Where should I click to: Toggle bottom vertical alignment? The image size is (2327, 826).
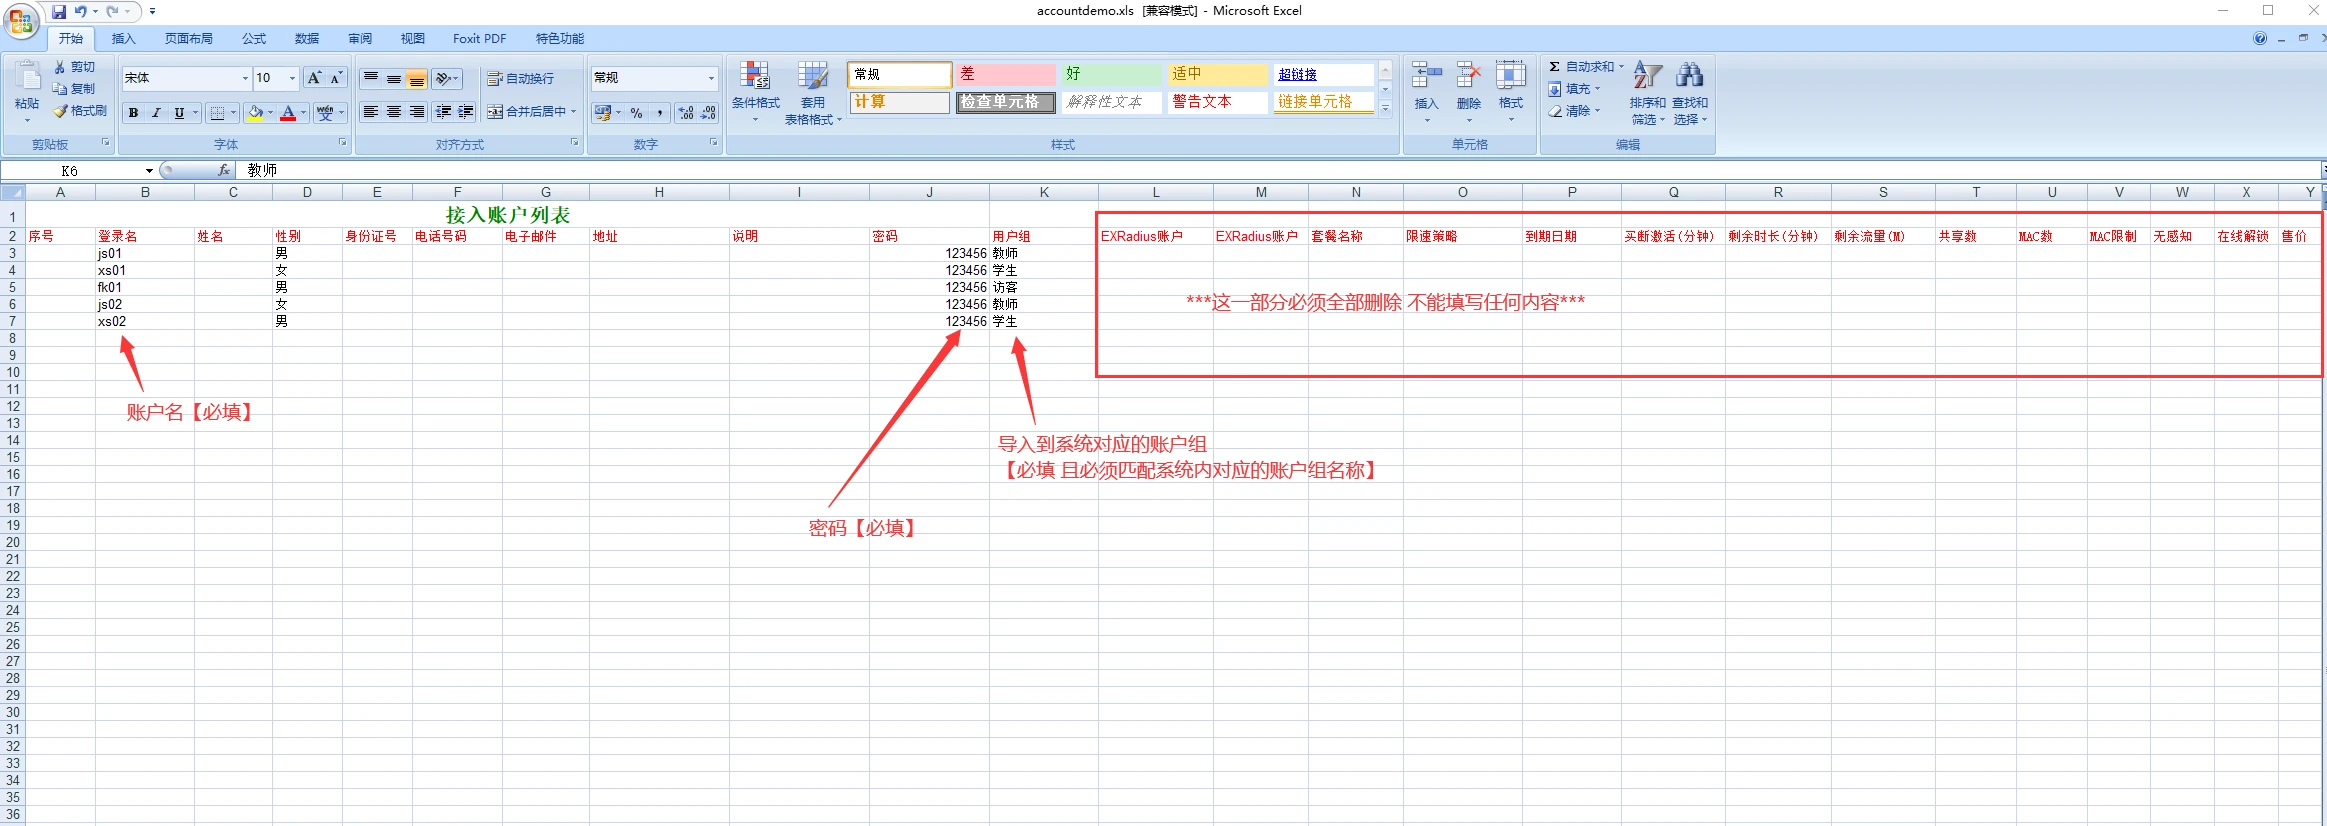(x=417, y=78)
